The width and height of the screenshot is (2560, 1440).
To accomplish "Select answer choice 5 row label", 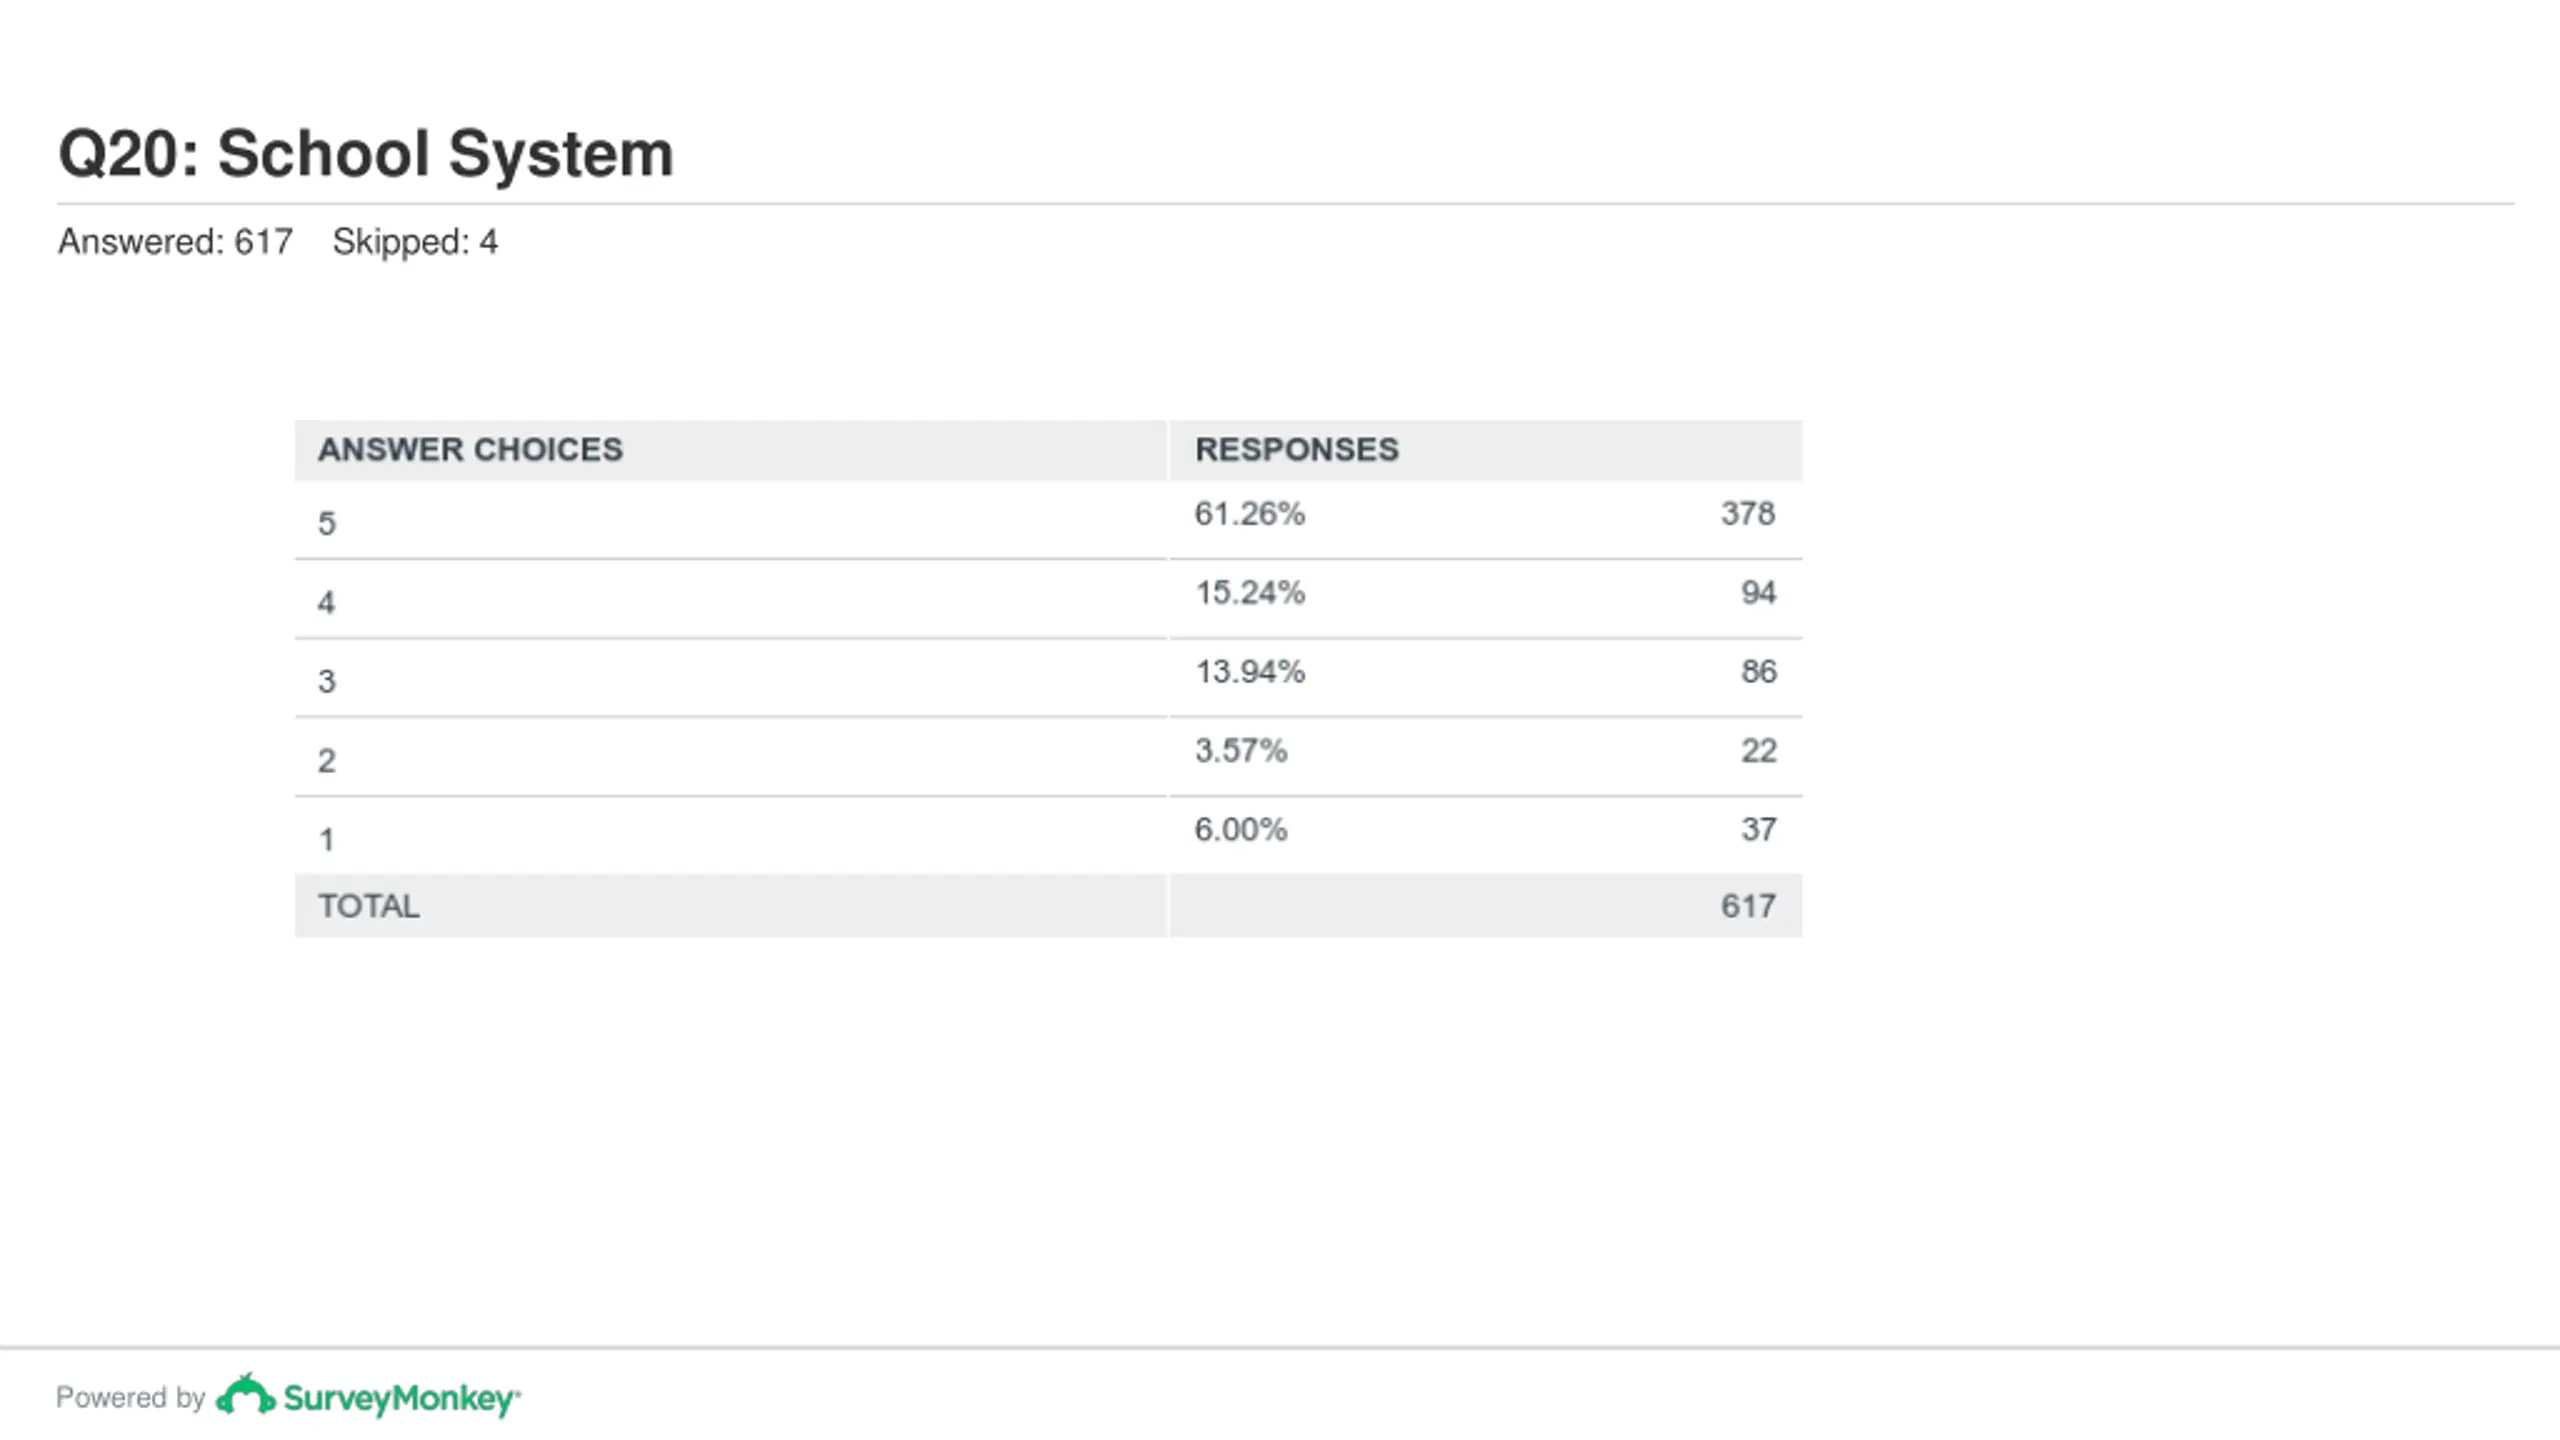I will point(327,524).
